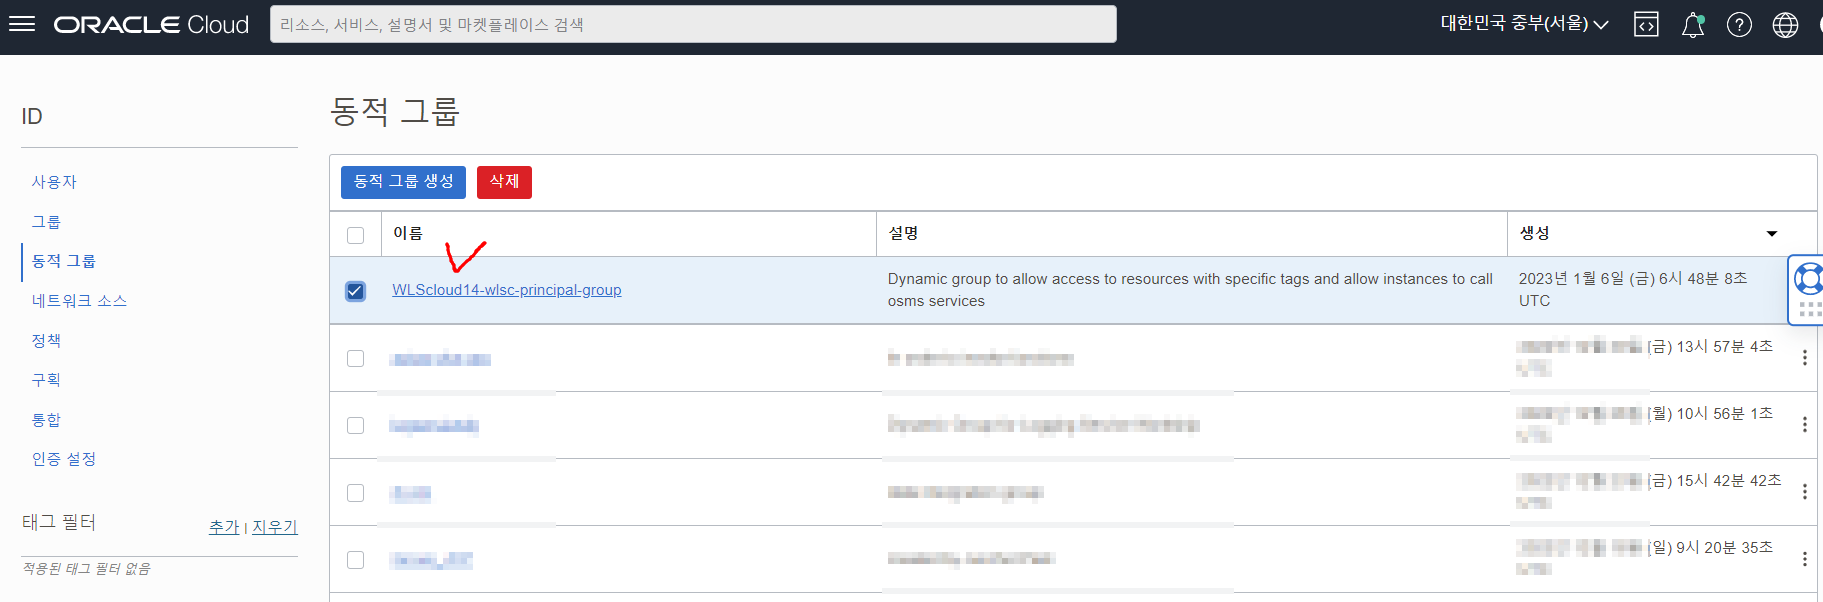Select 동적 그룹 in the ID menu
Screen dimensions: 1823x602
[64, 261]
